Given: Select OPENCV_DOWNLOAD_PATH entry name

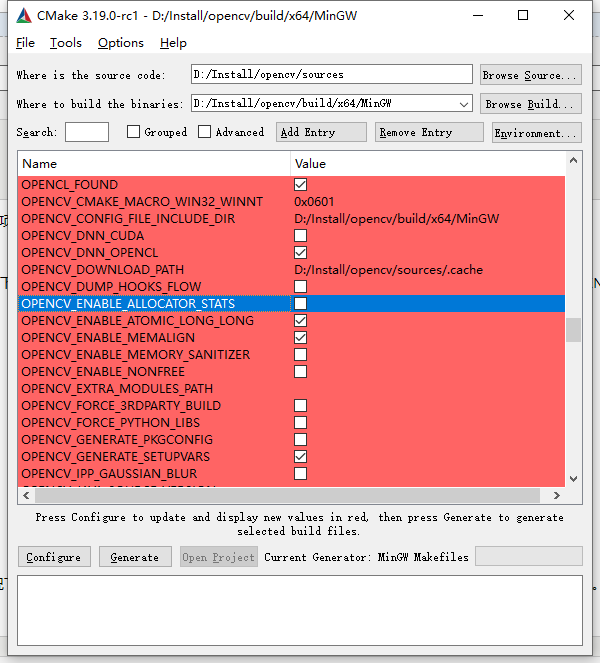Looking at the screenshot, I should point(103,270).
